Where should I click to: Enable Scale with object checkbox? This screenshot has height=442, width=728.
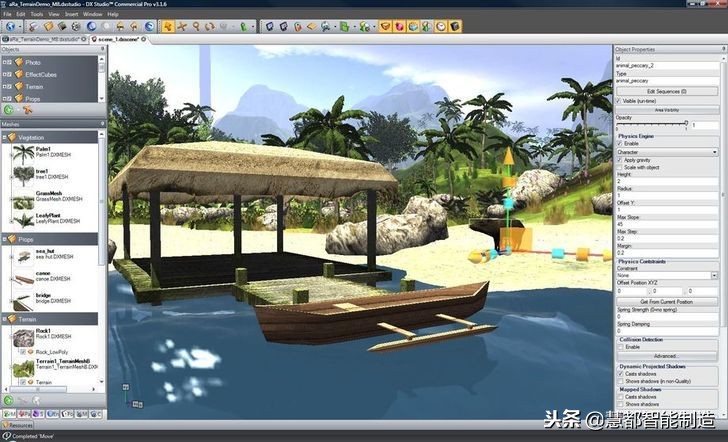619,168
